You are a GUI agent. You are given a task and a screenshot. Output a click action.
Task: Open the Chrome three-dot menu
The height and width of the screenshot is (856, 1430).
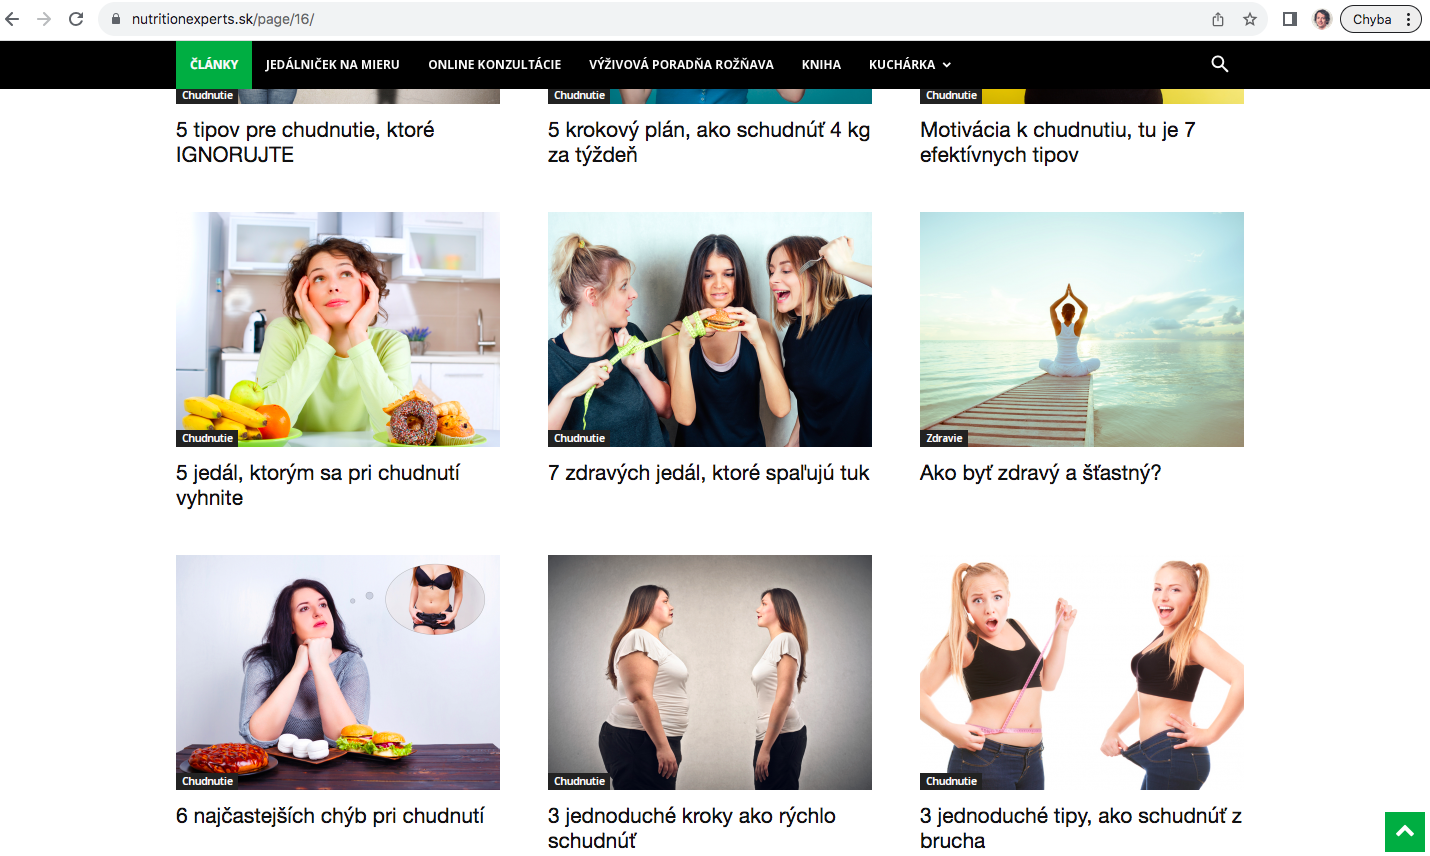coord(1408,19)
